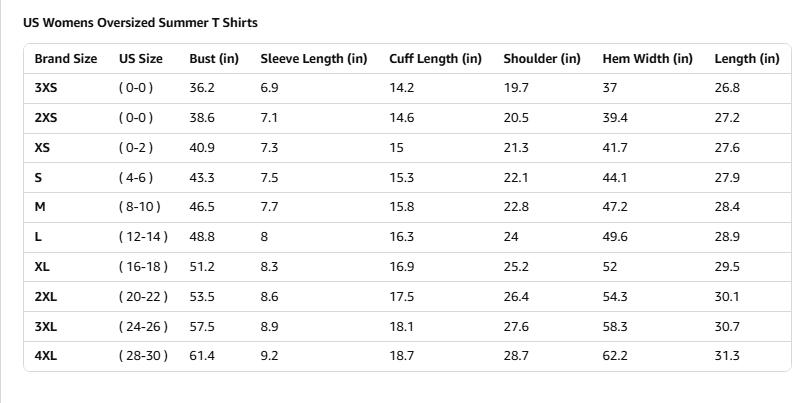
Task: Click the '3XS' brand size cell
Action: (46, 88)
